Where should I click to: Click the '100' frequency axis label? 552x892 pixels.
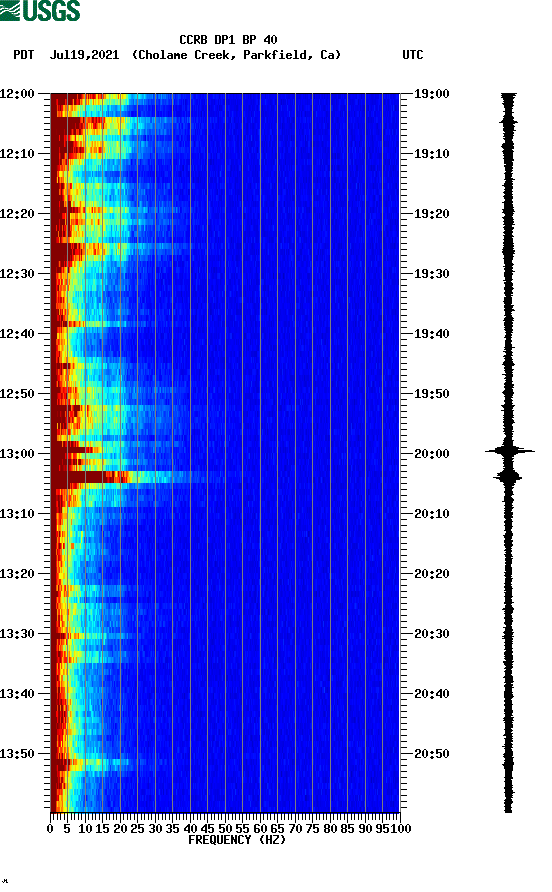click(401, 829)
